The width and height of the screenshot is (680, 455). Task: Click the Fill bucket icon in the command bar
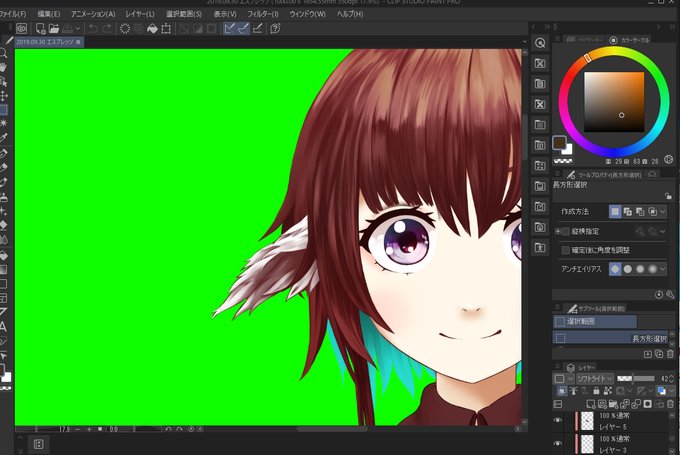tap(152, 29)
